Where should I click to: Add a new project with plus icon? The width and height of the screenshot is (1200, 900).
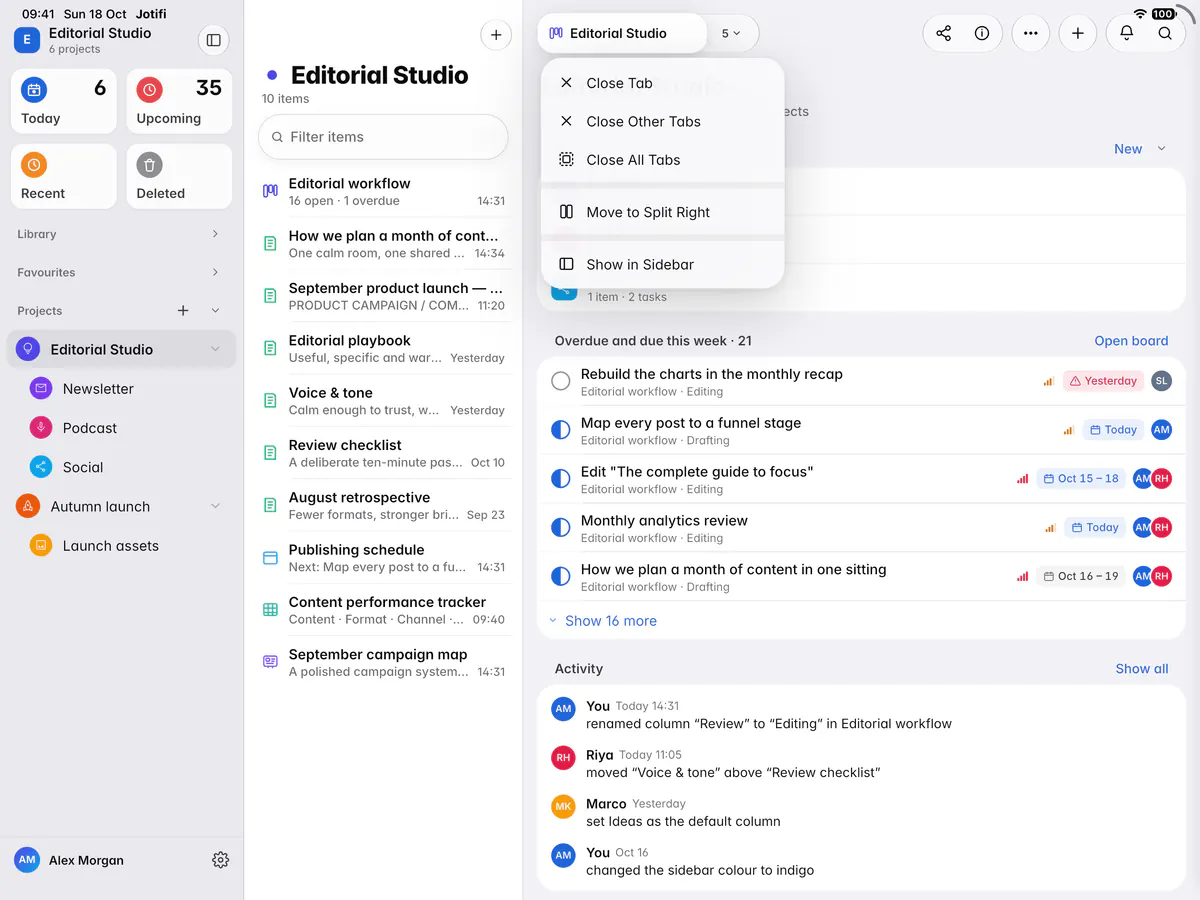point(183,311)
